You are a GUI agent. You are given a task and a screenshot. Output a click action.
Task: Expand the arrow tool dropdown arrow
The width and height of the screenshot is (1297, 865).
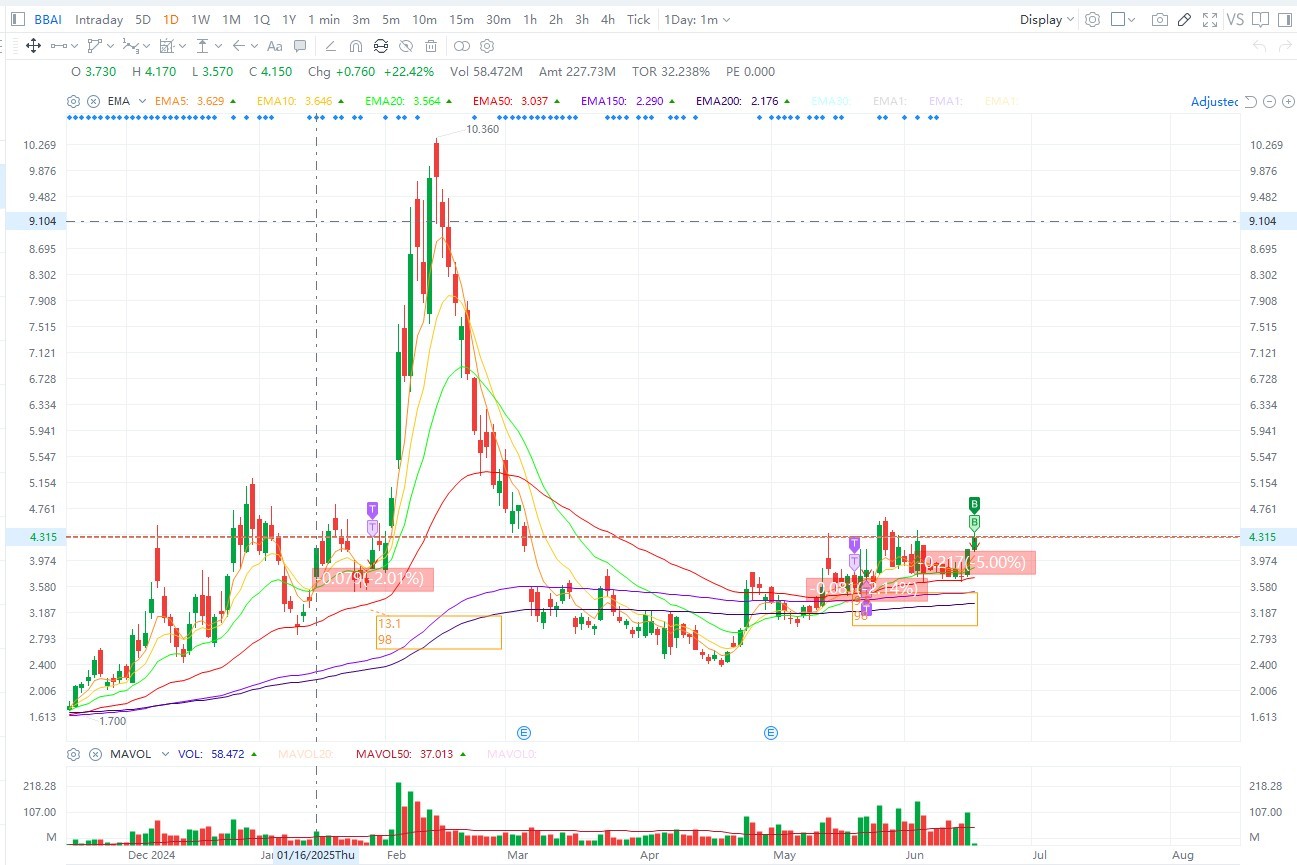(254, 46)
